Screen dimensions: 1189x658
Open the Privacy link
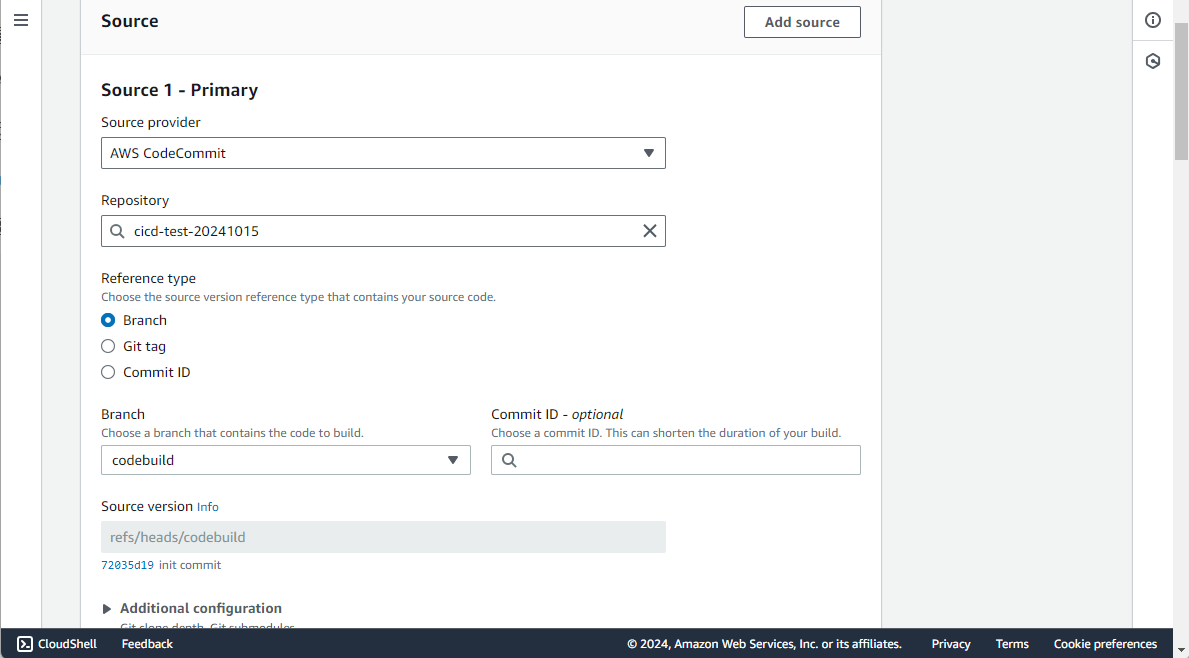point(951,644)
